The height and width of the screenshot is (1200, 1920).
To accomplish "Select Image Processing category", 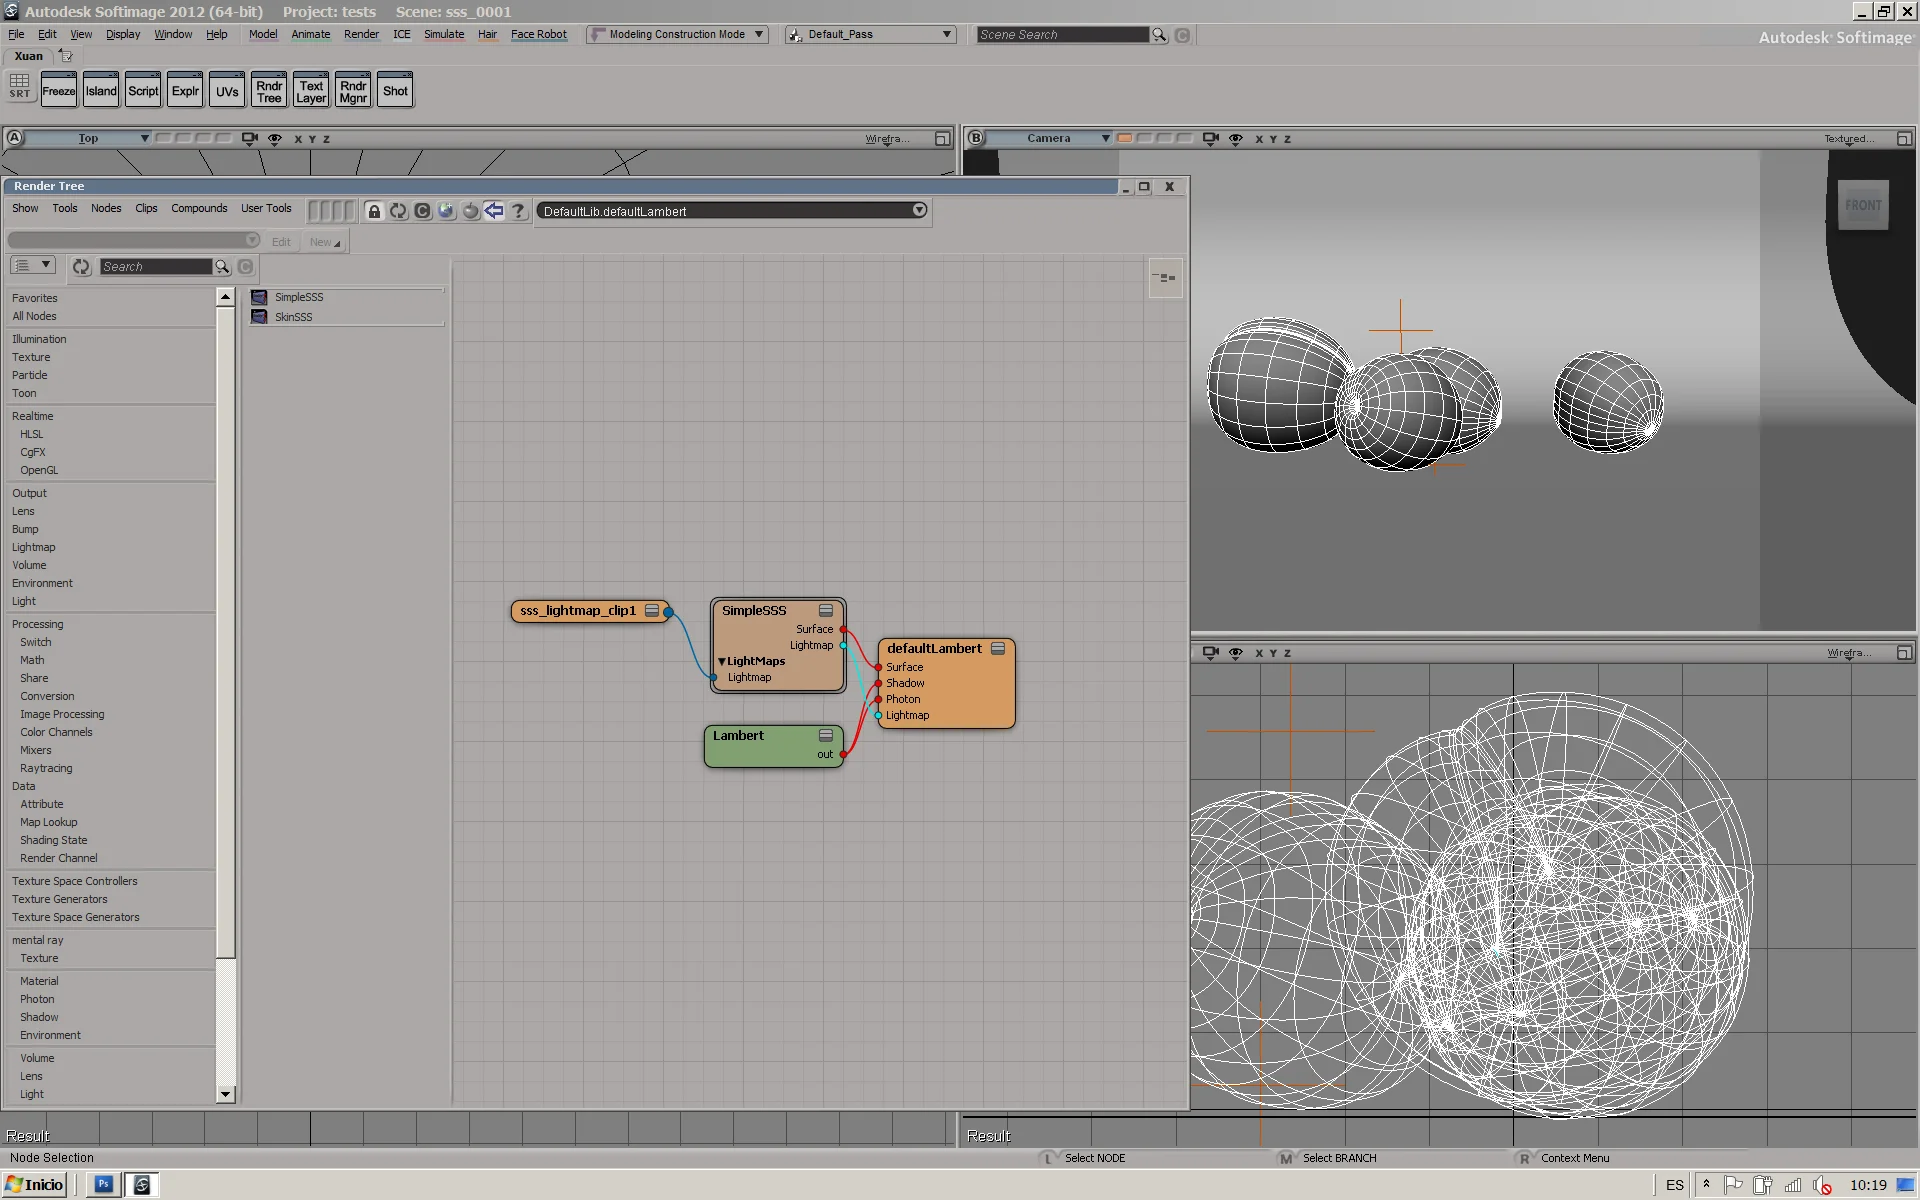I will [62, 715].
